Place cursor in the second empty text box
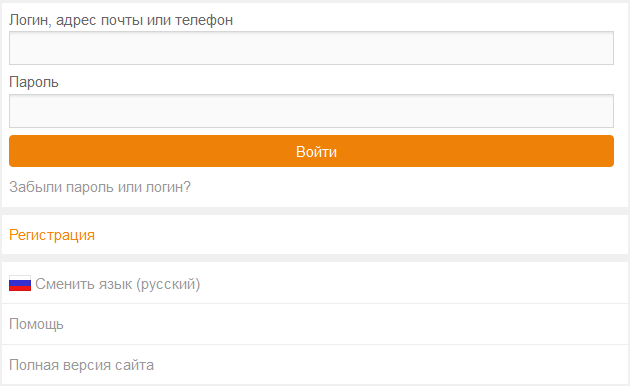This screenshot has height=386, width=630. click(x=311, y=111)
